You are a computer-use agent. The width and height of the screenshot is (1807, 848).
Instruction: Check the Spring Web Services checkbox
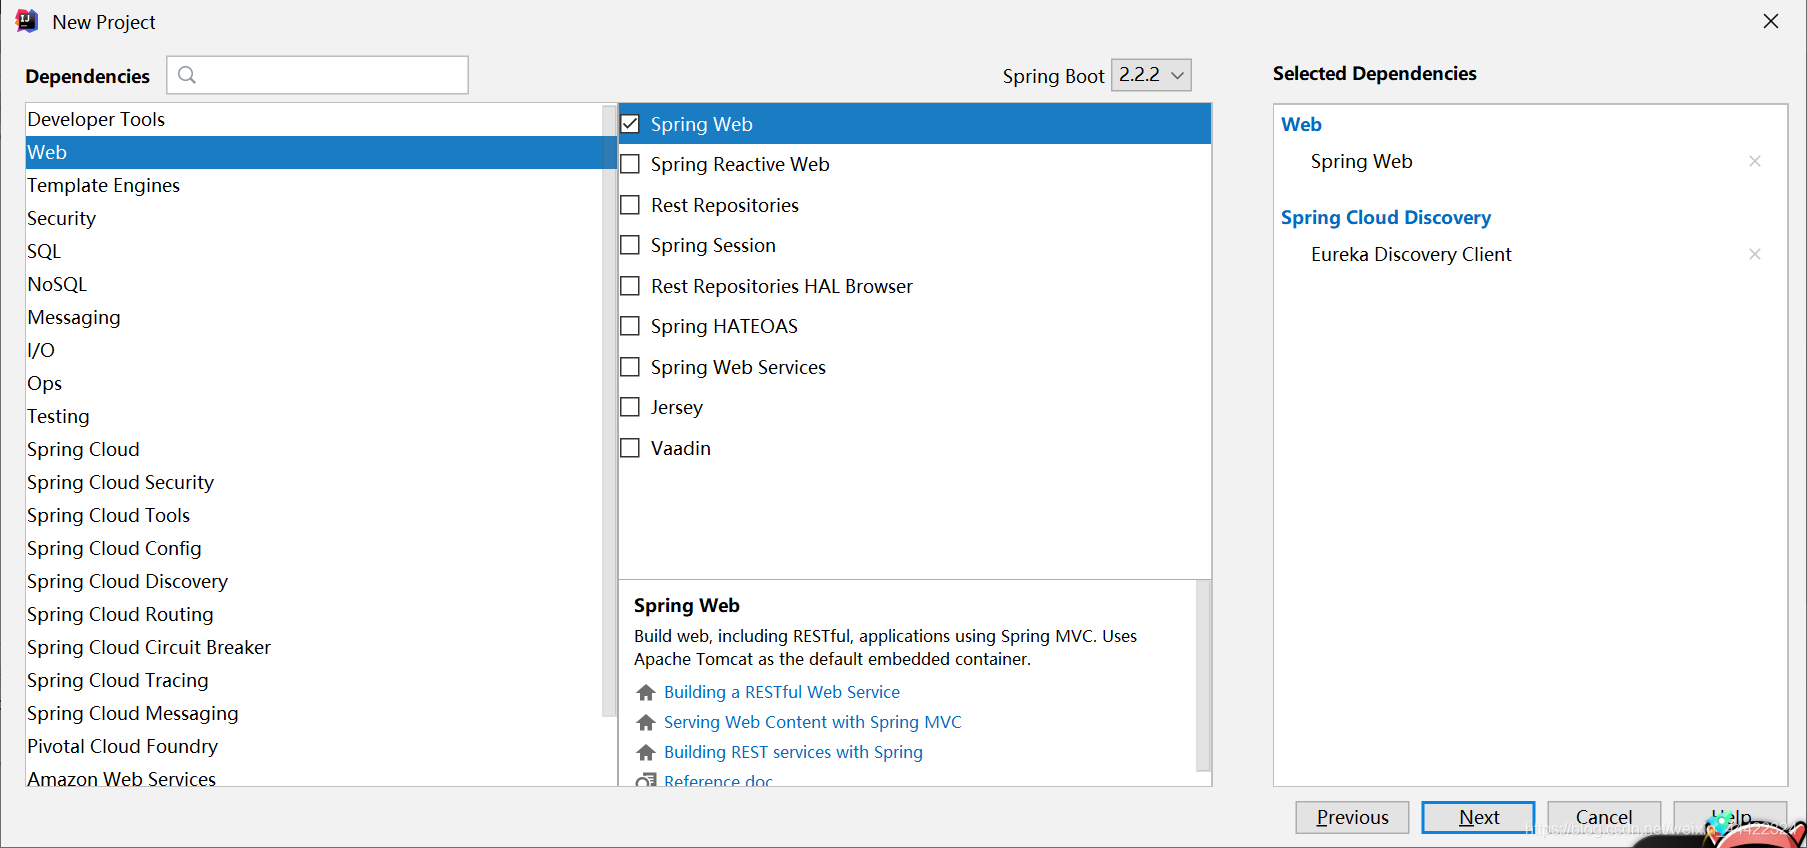point(630,367)
